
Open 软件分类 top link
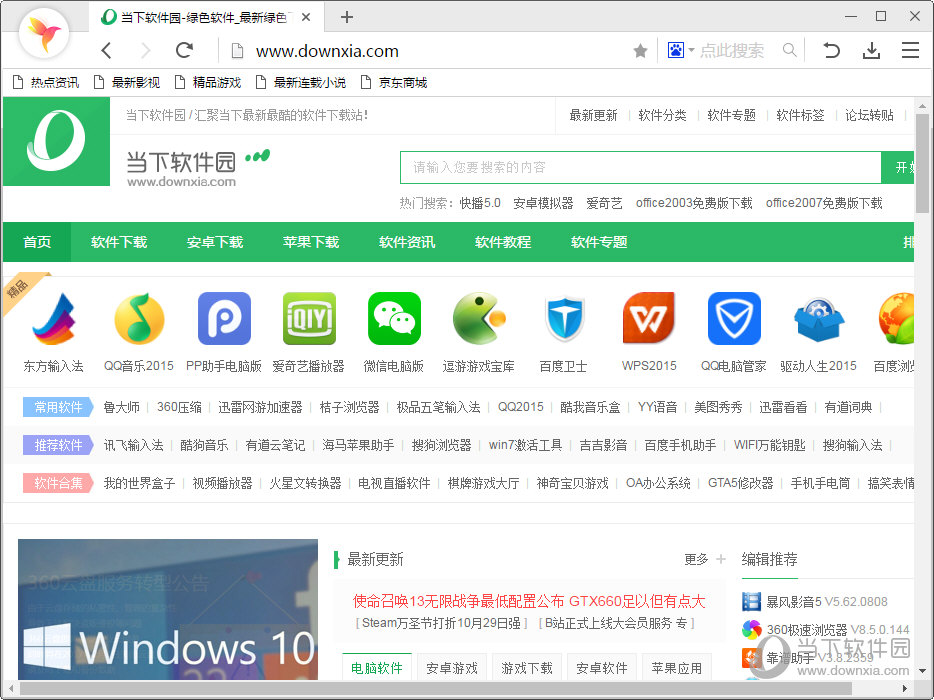[x=662, y=115]
